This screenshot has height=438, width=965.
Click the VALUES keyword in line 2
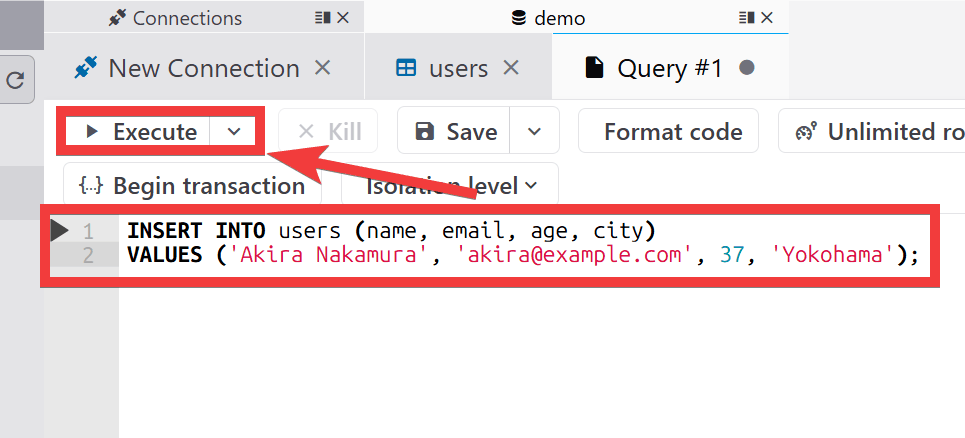165,253
